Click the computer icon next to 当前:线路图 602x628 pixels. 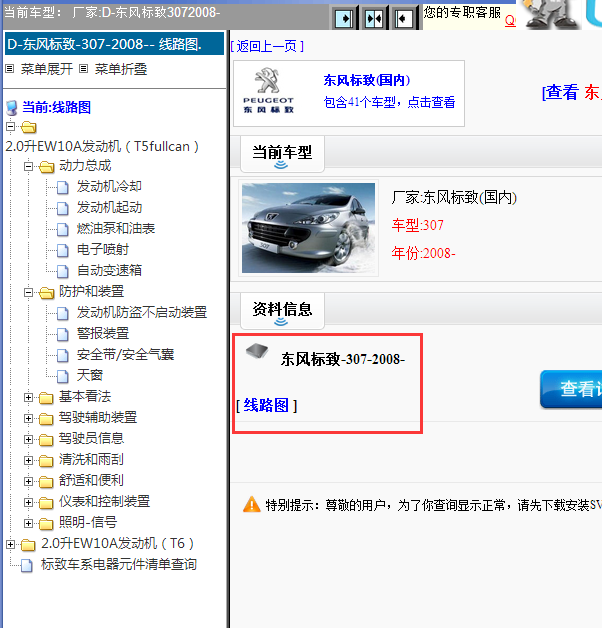point(12,108)
